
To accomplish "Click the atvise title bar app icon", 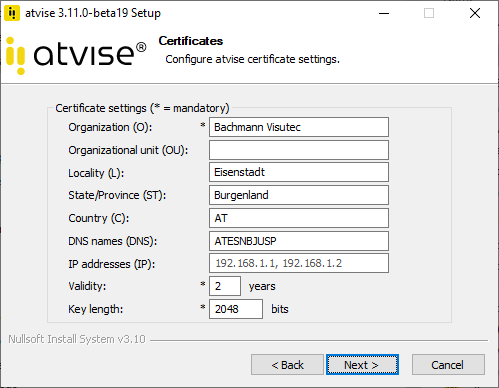I will pos(12,13).
